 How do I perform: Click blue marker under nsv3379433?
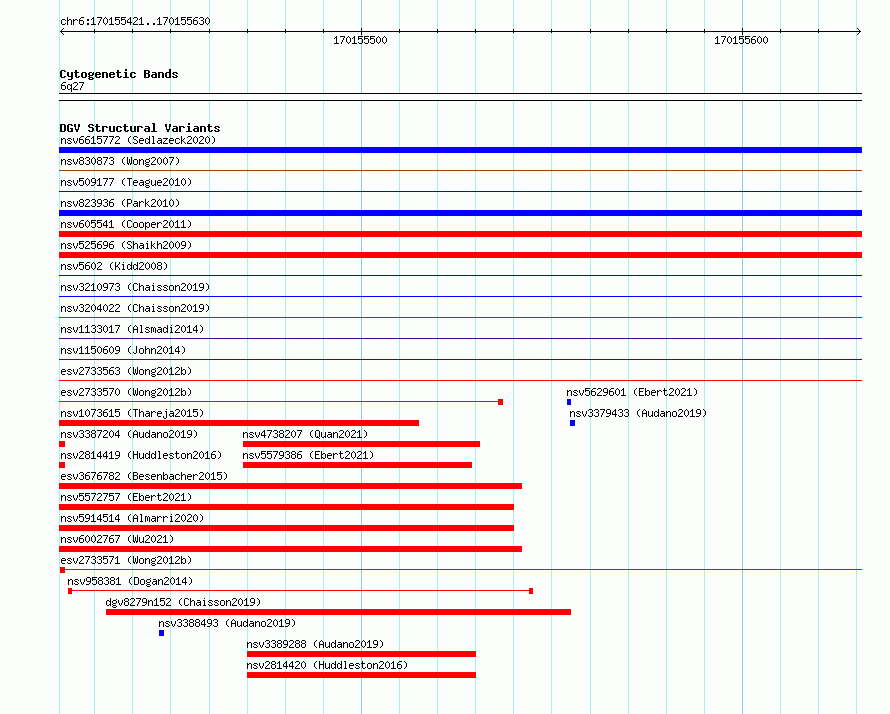(x=572, y=423)
